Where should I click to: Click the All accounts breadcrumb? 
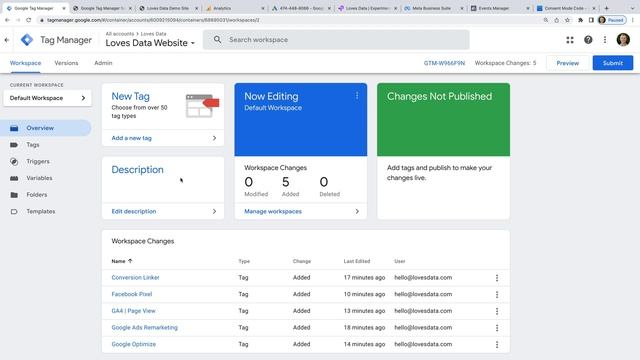(120, 34)
